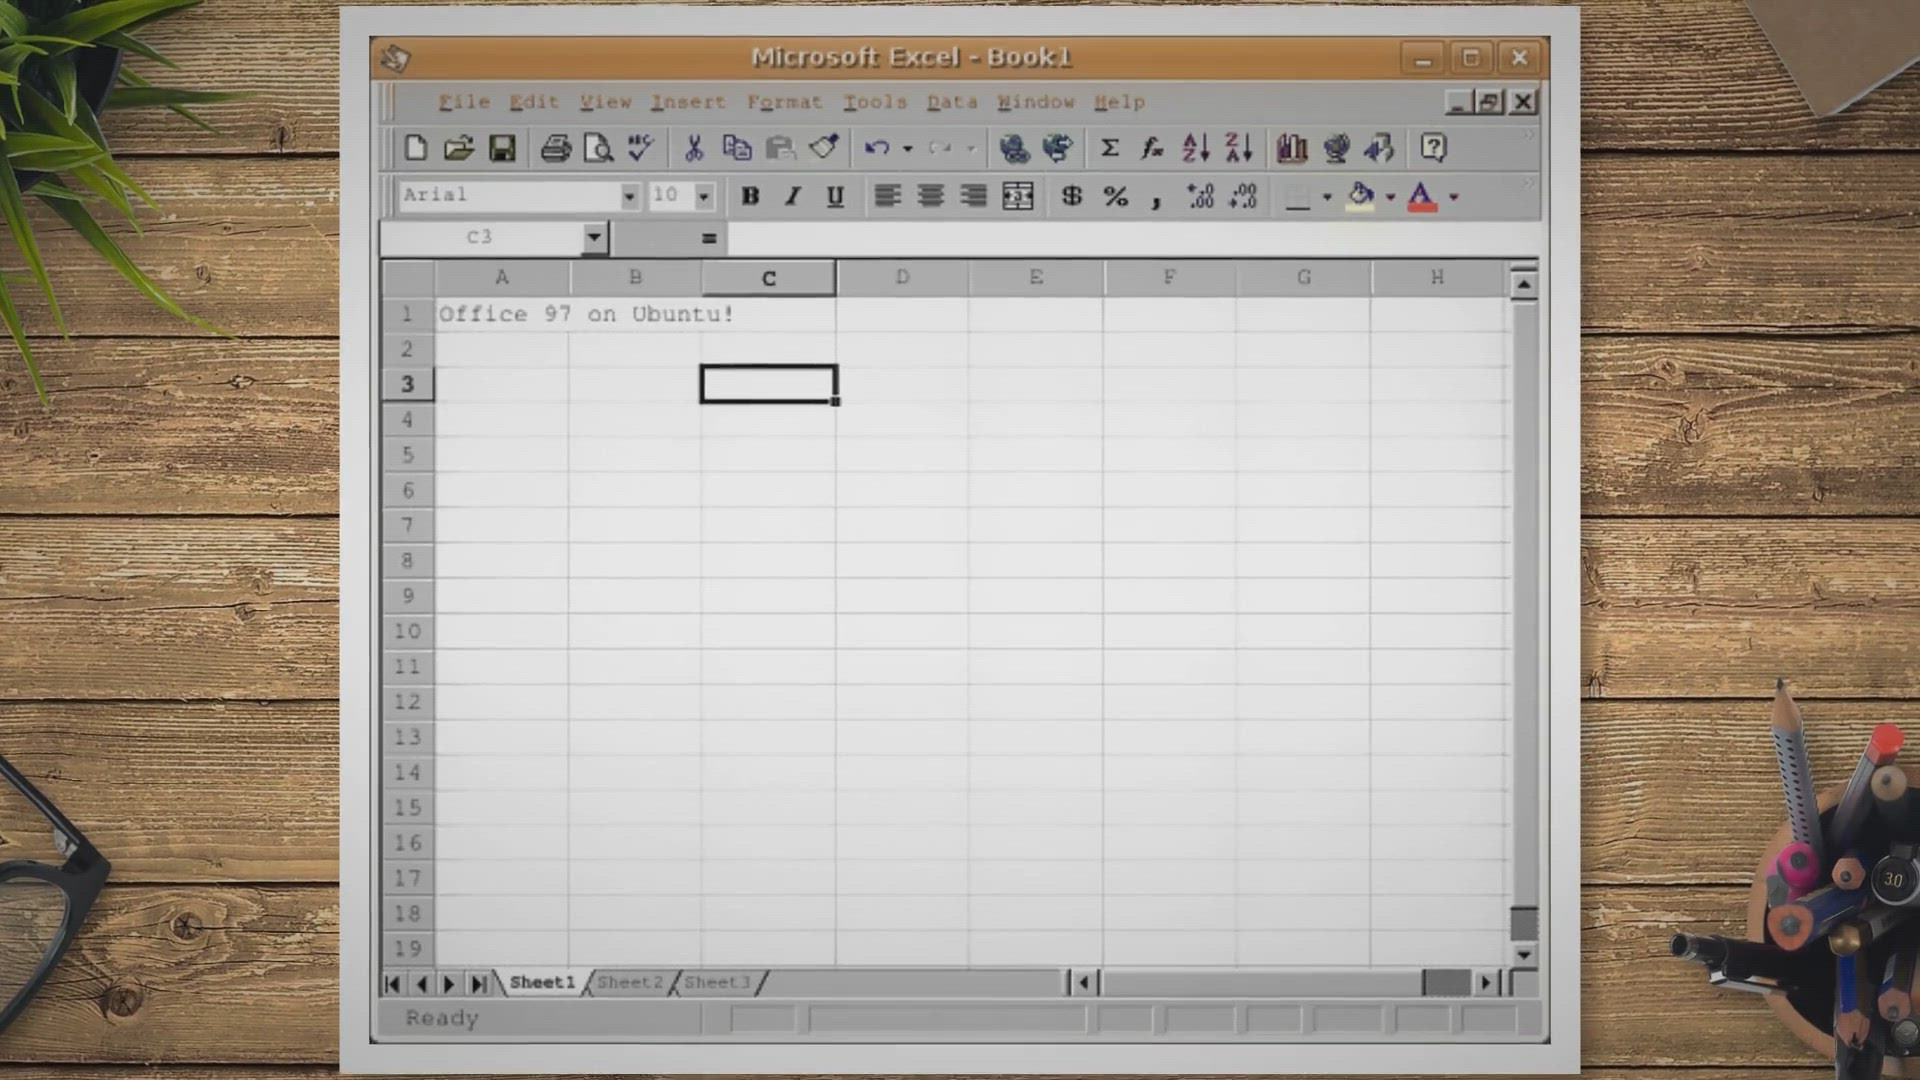The width and height of the screenshot is (1920, 1080).
Task: Apply Currency Style dollar icon
Action: pyautogui.click(x=1072, y=196)
